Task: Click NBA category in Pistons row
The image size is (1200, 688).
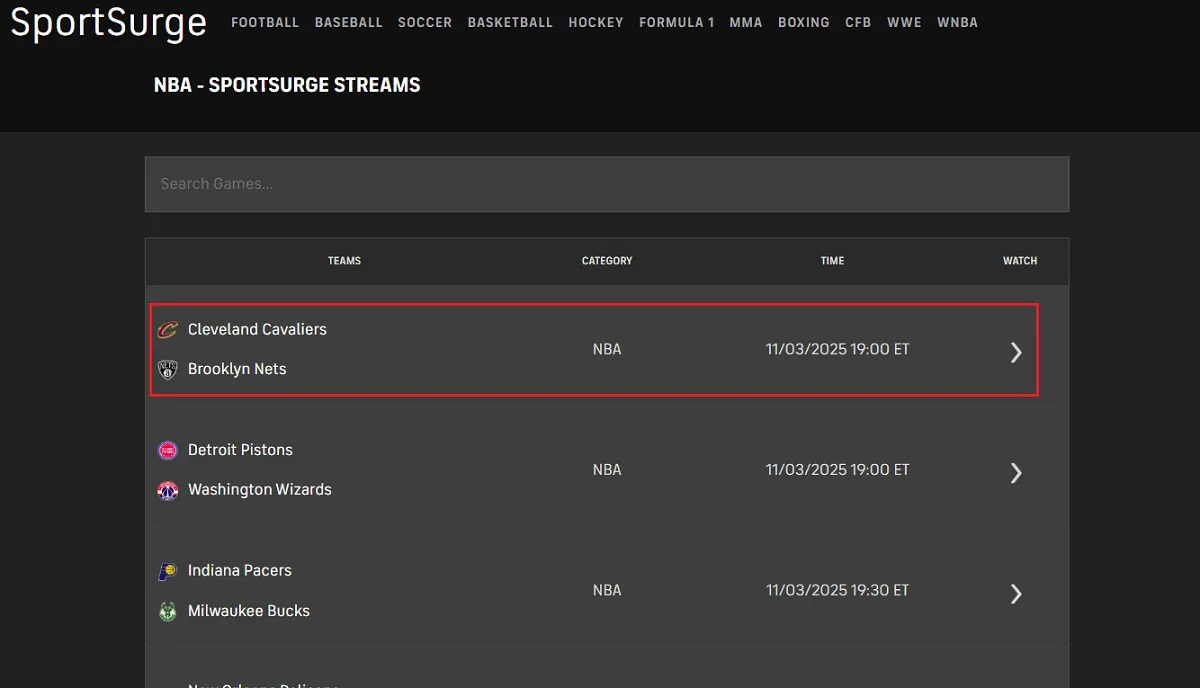Action: 607,469
